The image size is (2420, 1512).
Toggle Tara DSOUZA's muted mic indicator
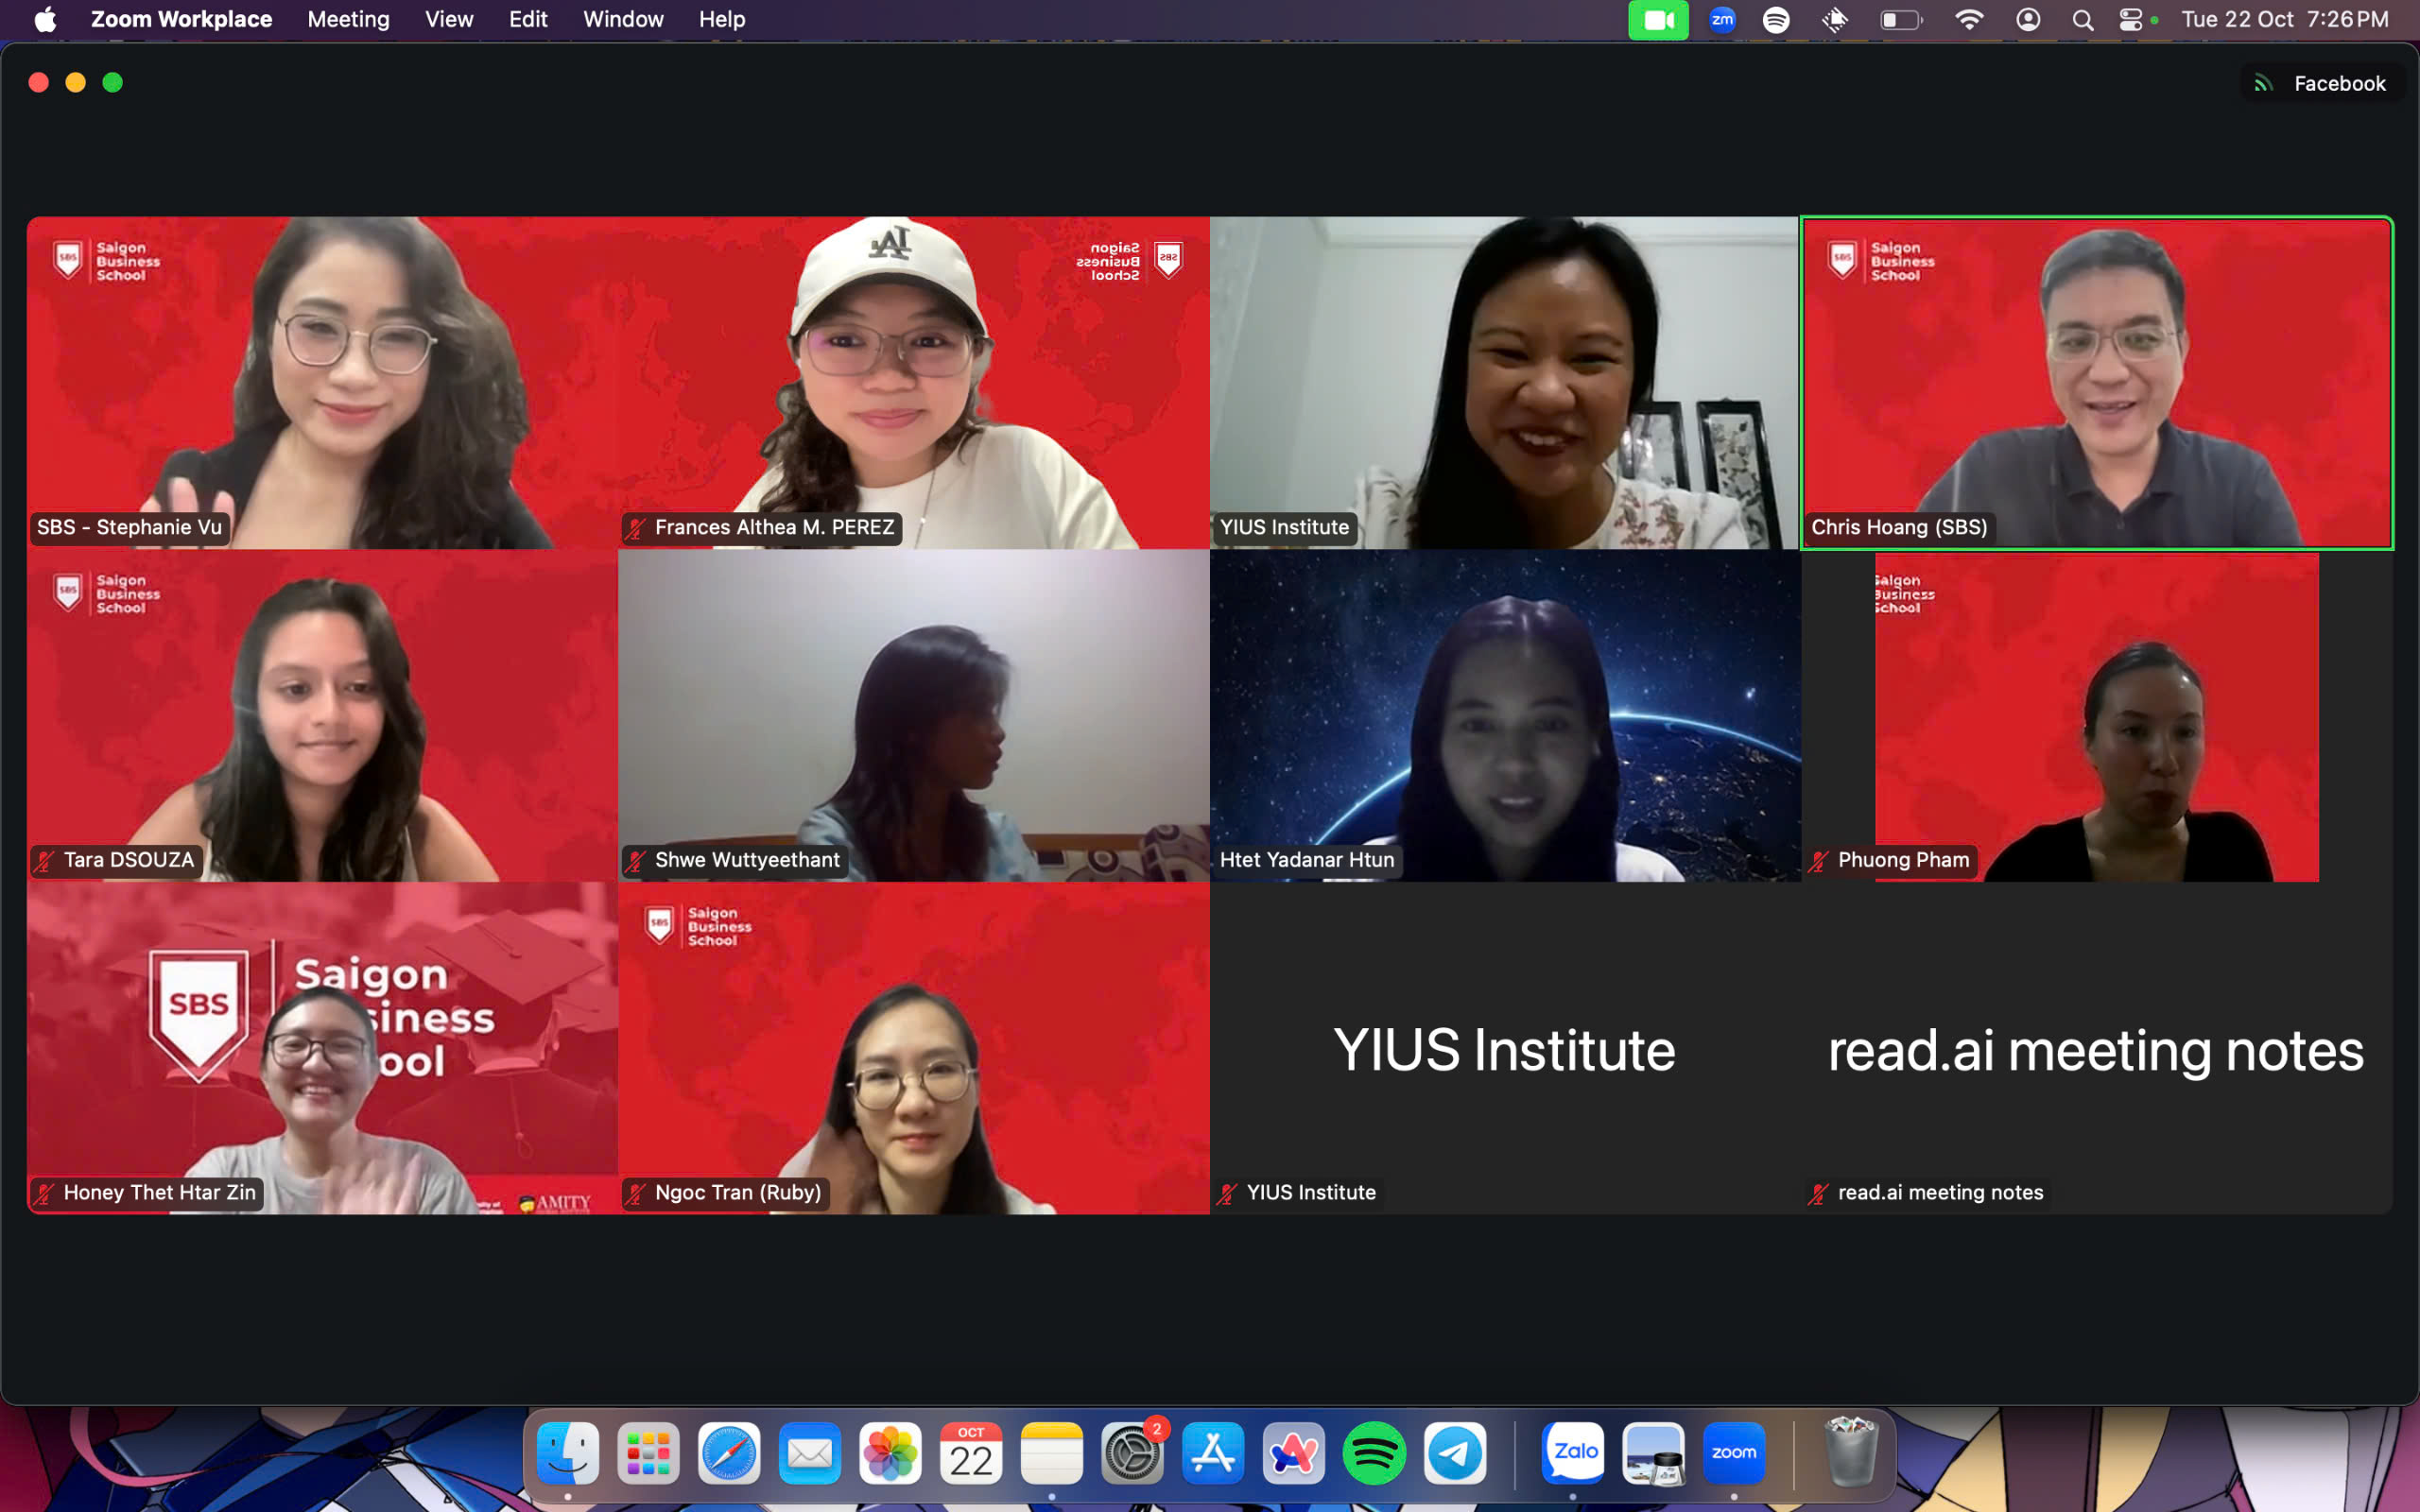click(45, 860)
